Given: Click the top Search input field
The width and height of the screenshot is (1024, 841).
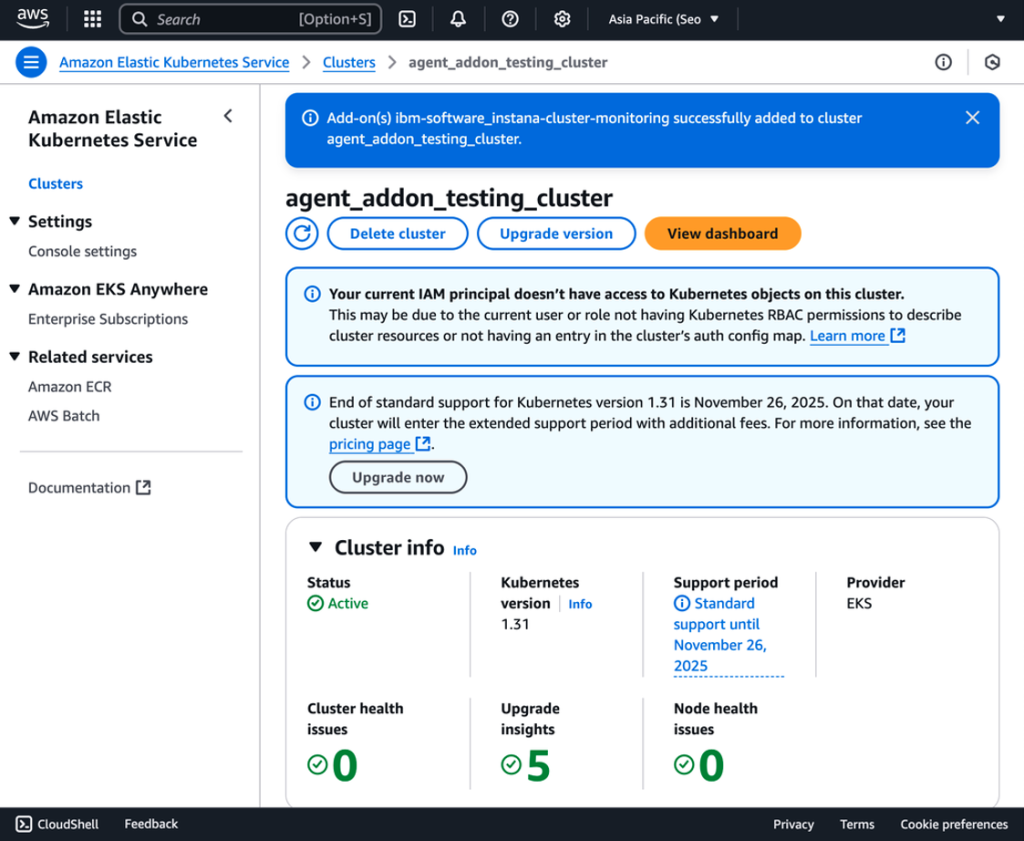Looking at the screenshot, I should pyautogui.click(x=251, y=19).
